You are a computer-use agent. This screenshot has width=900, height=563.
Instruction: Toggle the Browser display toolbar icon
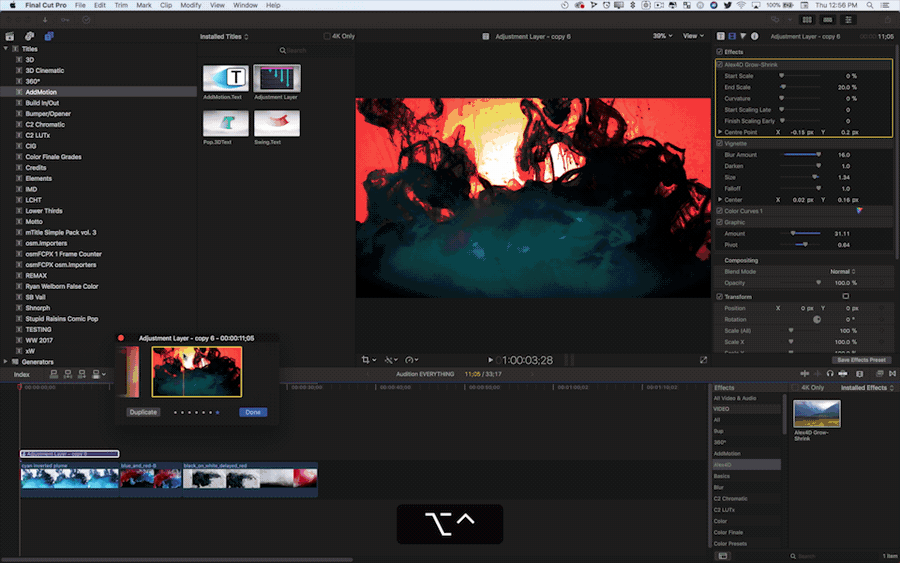click(x=806, y=20)
